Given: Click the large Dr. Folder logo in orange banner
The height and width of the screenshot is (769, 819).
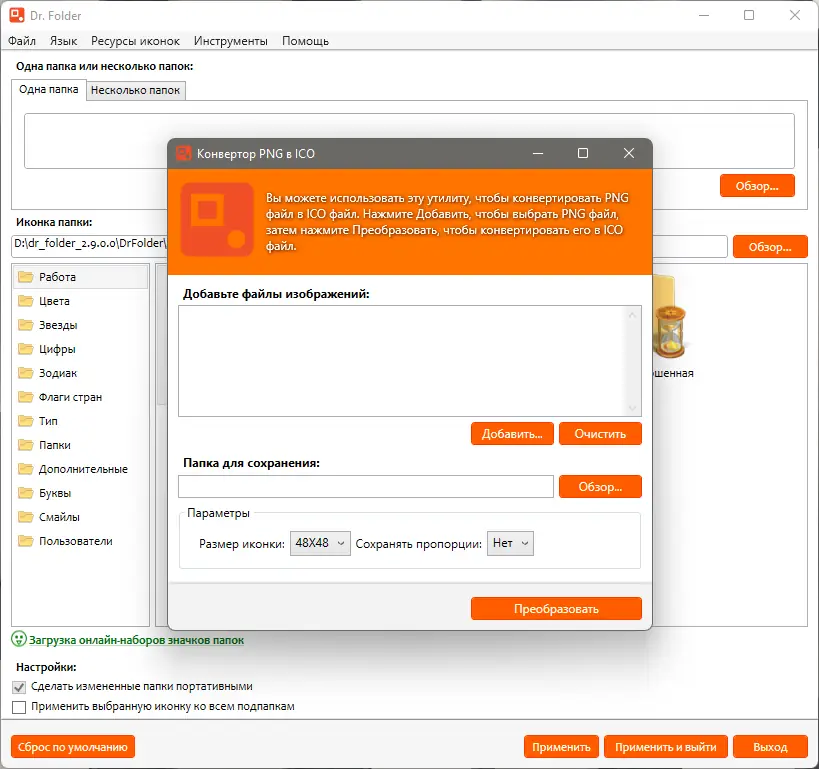Looking at the screenshot, I should (217, 219).
